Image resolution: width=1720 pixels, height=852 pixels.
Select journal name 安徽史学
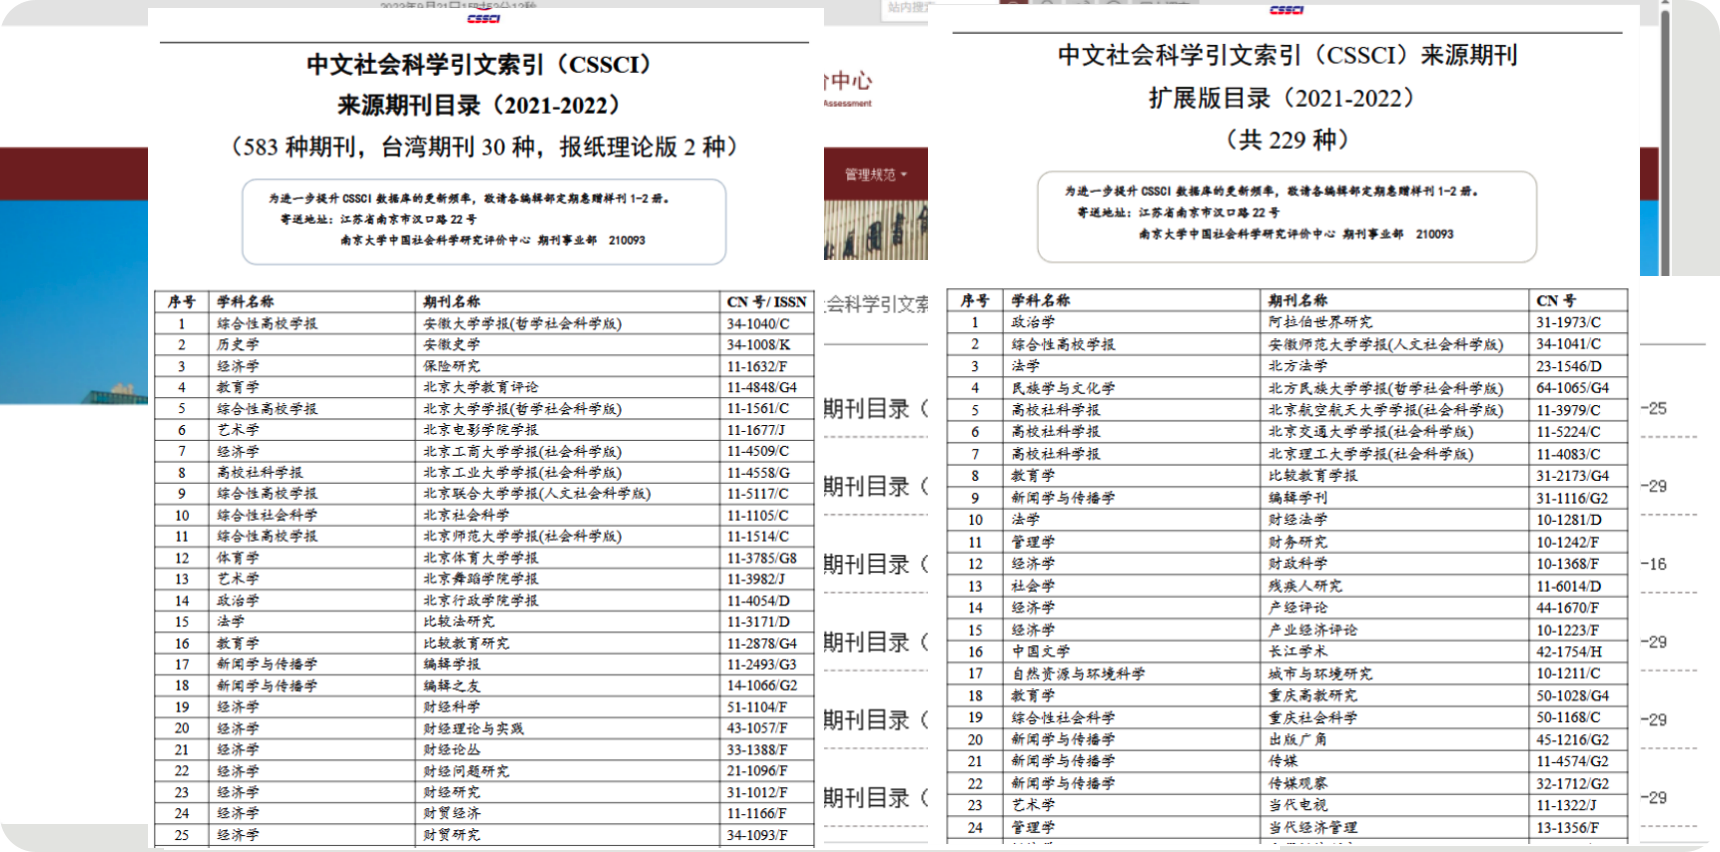coord(451,345)
